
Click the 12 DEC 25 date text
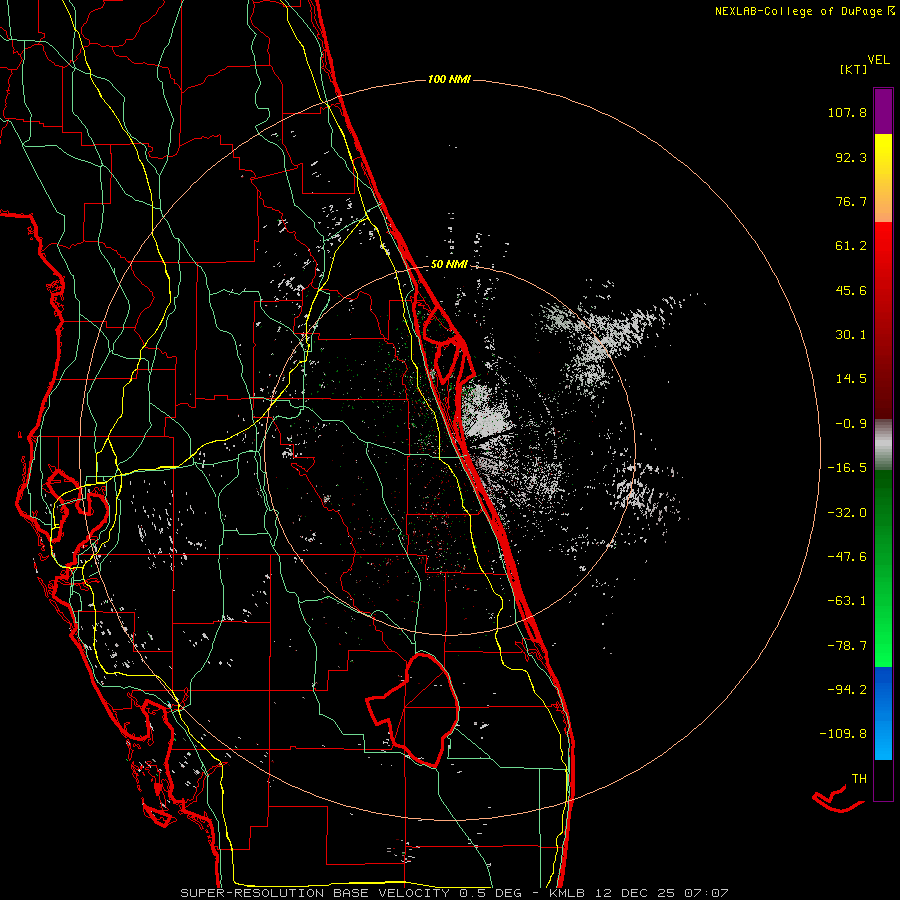point(633,893)
